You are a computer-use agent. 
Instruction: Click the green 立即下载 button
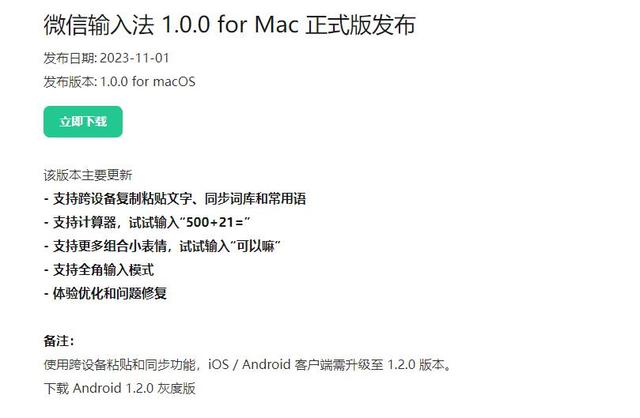[83, 122]
